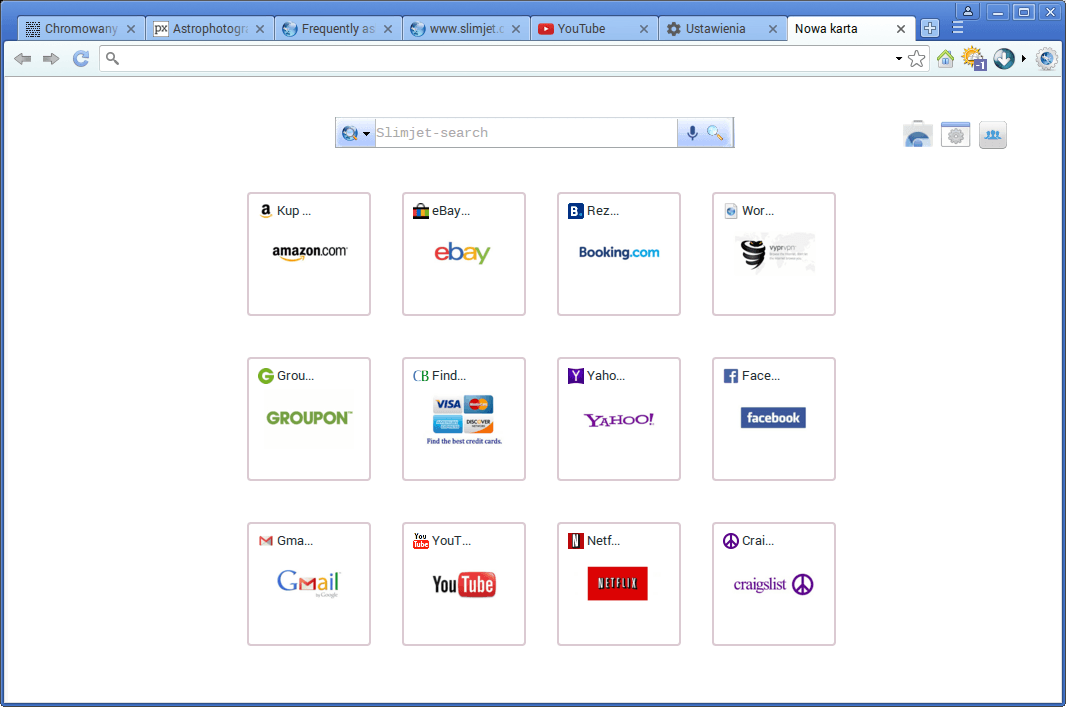Open the Booking.com speed dial tile

coord(619,254)
